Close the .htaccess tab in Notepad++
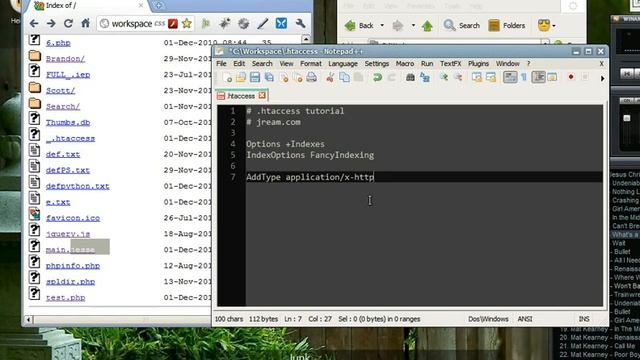 click(262, 96)
